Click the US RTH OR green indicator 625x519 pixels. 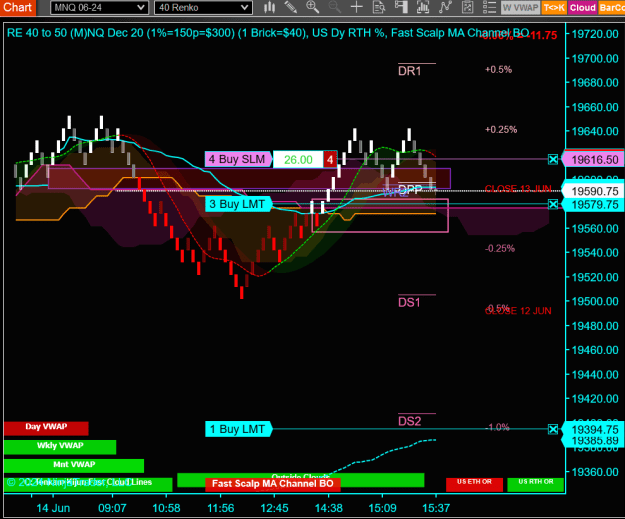tap(536, 484)
